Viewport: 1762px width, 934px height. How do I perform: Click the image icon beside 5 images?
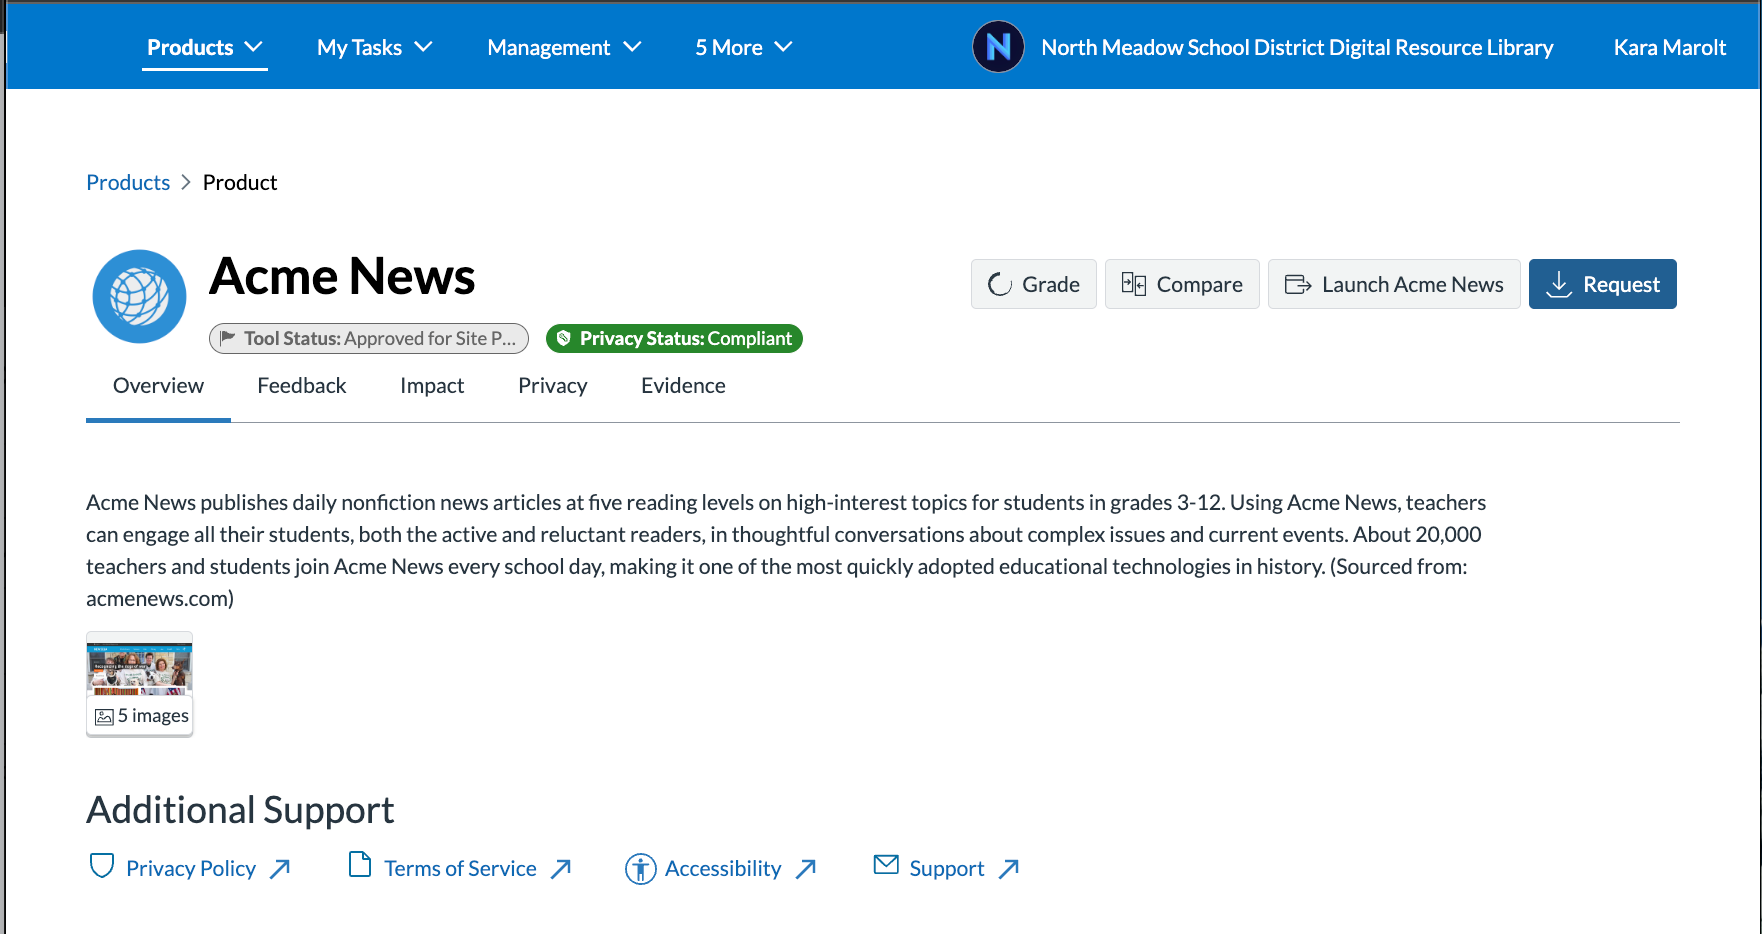coord(104,717)
